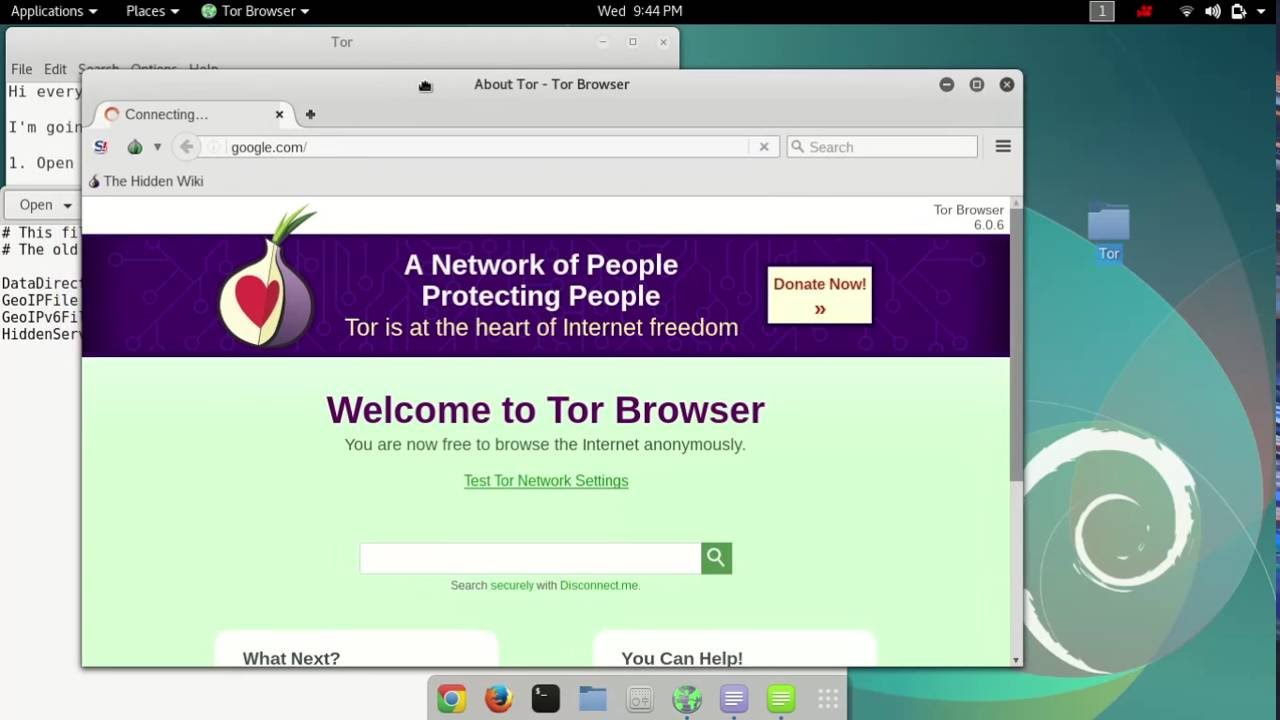This screenshot has height=720, width=1280.
Task: Click the 'Welcome to Tor Browser' heading
Action: (x=545, y=410)
